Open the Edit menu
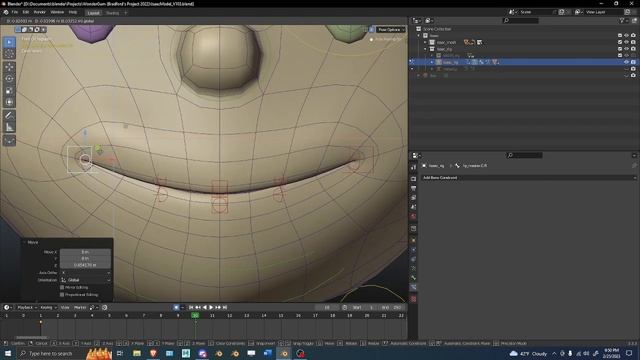640x360 pixels. tap(26, 12)
